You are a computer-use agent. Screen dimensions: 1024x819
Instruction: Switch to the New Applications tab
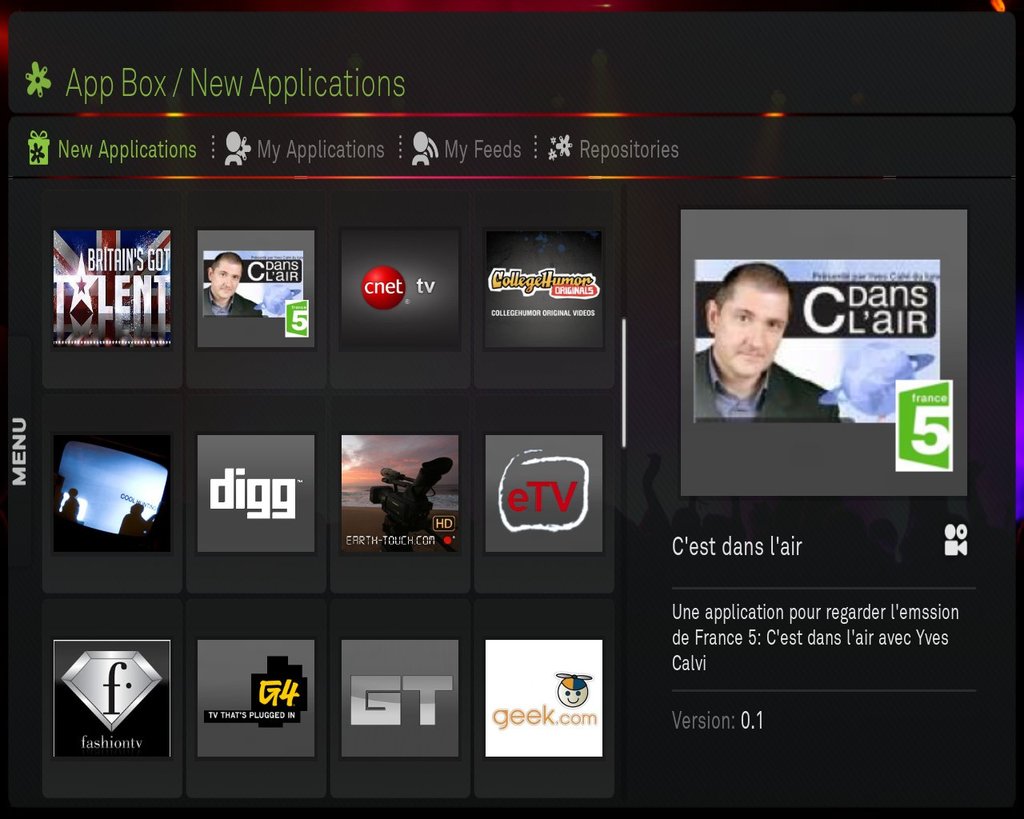coord(112,149)
